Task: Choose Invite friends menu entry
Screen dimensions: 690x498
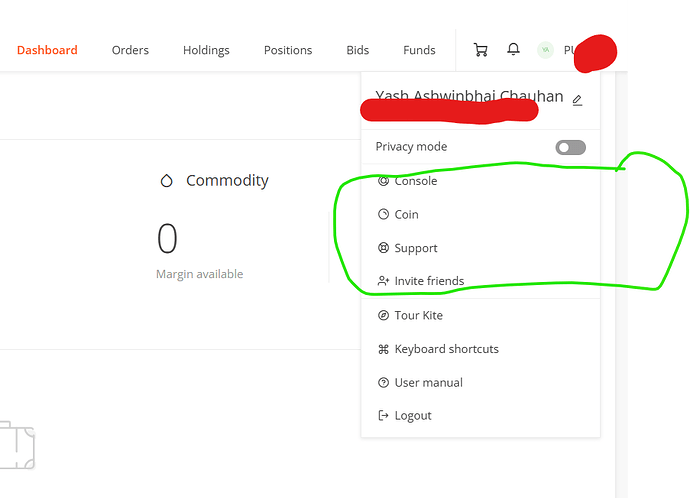Action: click(x=481, y=281)
